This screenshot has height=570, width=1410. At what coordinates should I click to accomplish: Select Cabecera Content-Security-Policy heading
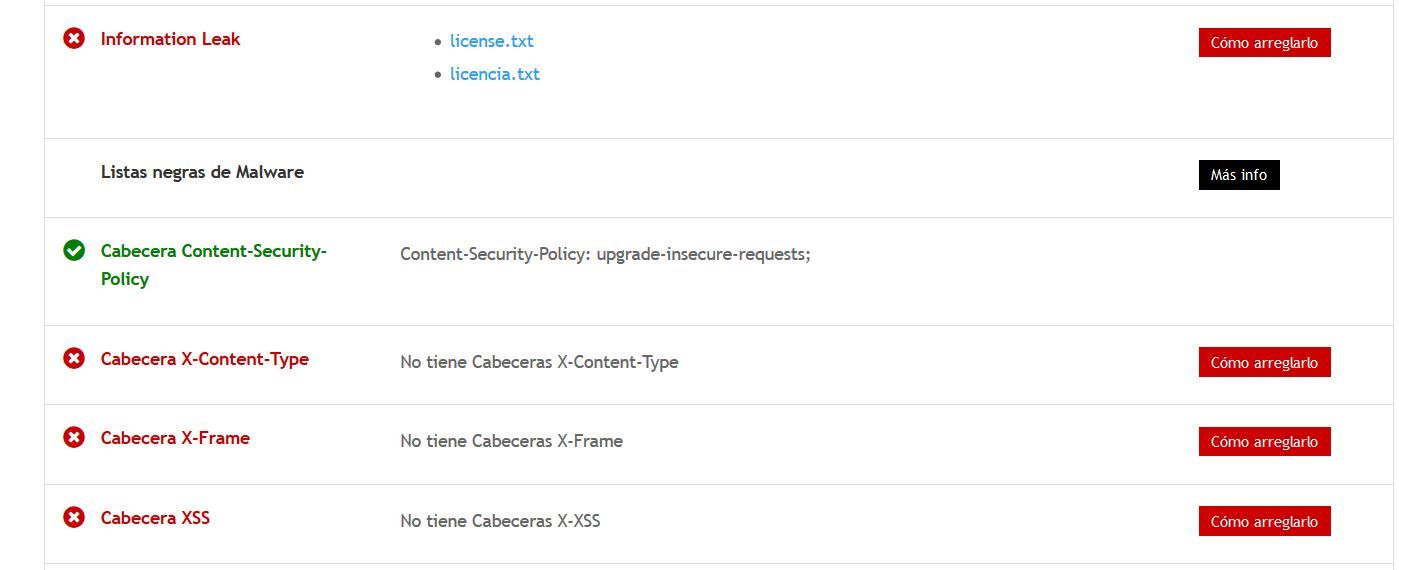(x=214, y=265)
